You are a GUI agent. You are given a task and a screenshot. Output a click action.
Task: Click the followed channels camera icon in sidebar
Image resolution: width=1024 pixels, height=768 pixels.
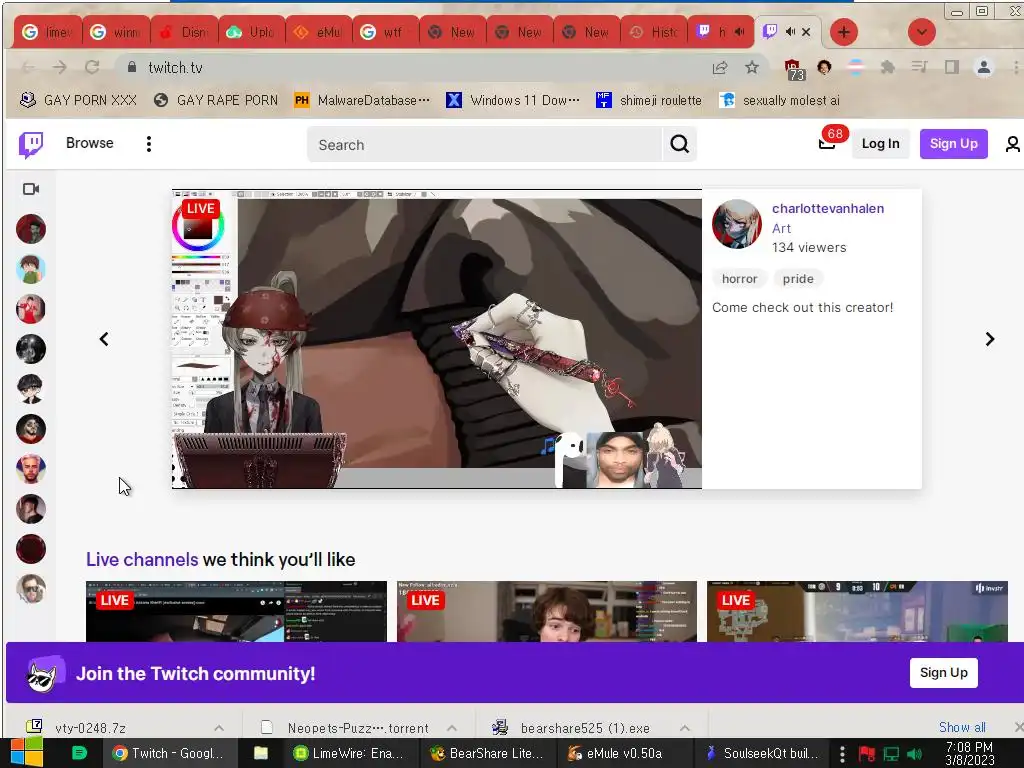31,189
